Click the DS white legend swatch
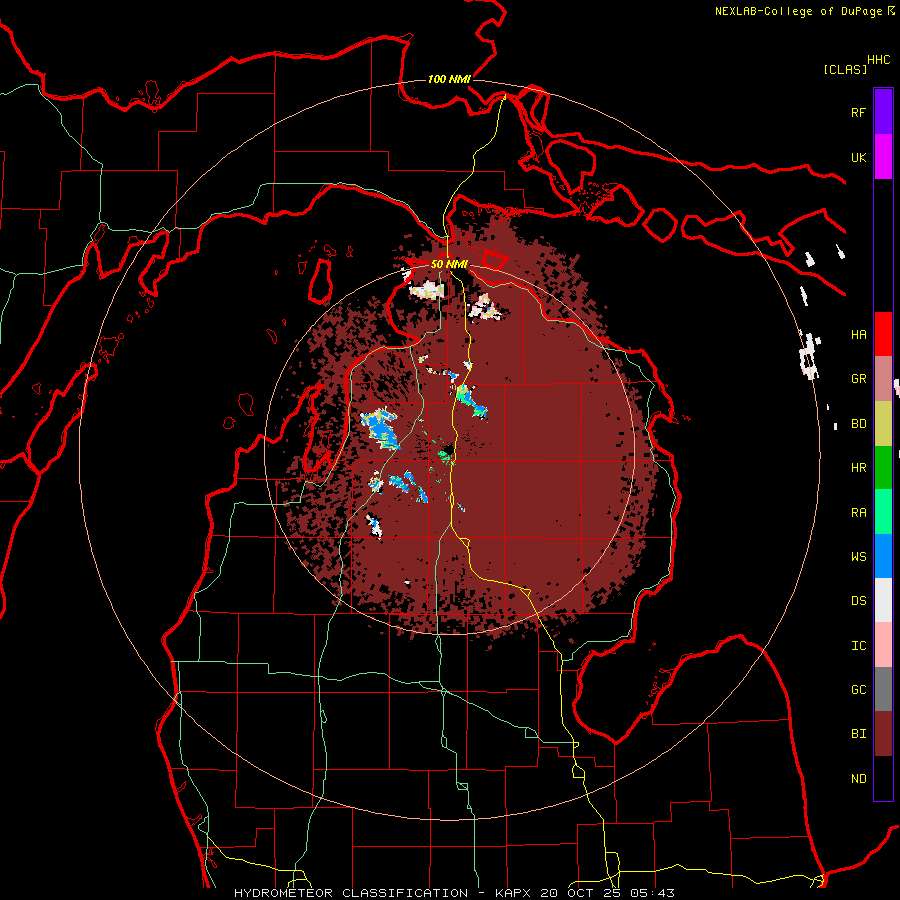This screenshot has width=900, height=900. click(883, 600)
